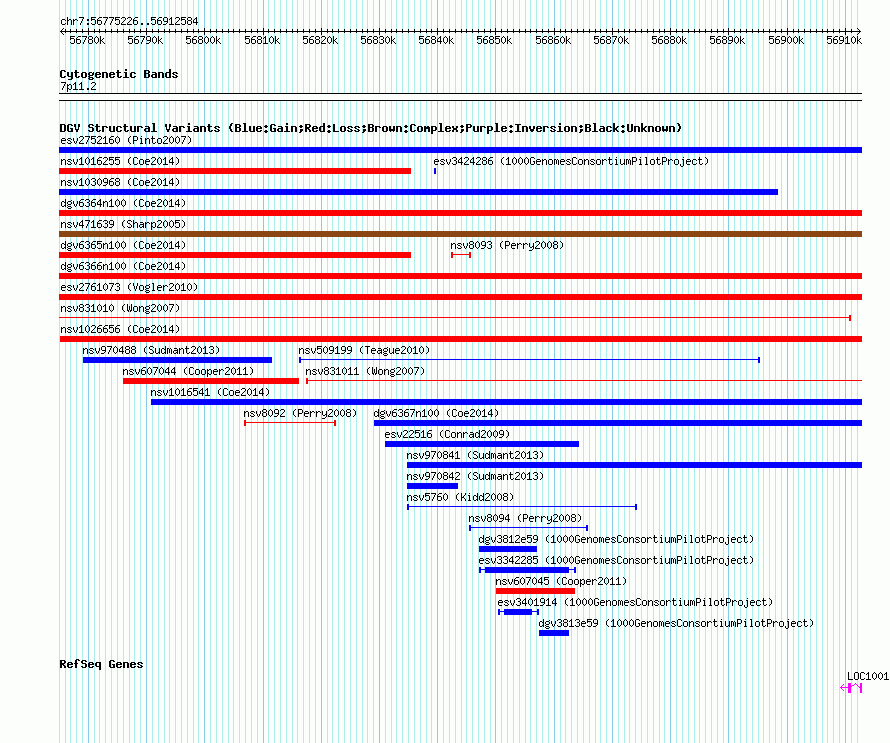
Task: Click the 56780k ruler tick label
Action: pyautogui.click(x=87, y=40)
